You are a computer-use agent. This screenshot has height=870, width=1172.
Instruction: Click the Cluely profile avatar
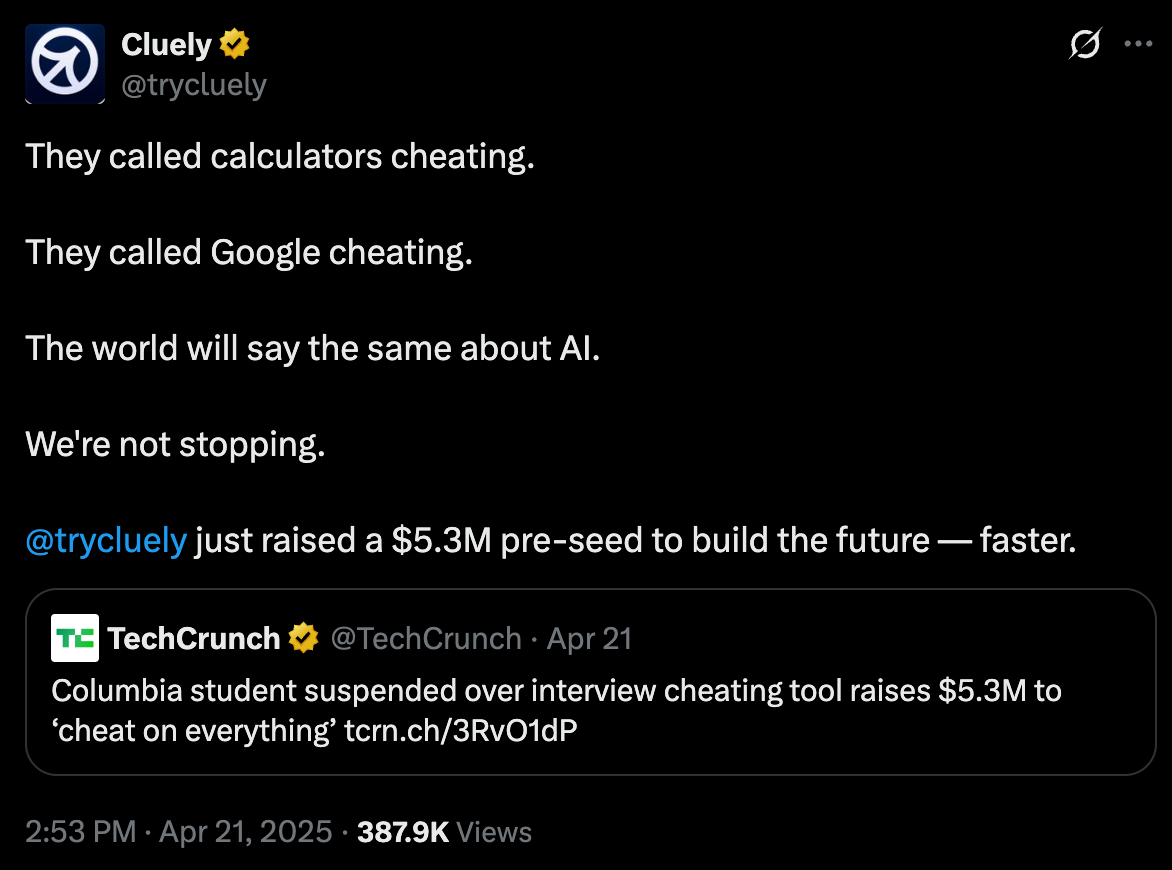[x=65, y=65]
